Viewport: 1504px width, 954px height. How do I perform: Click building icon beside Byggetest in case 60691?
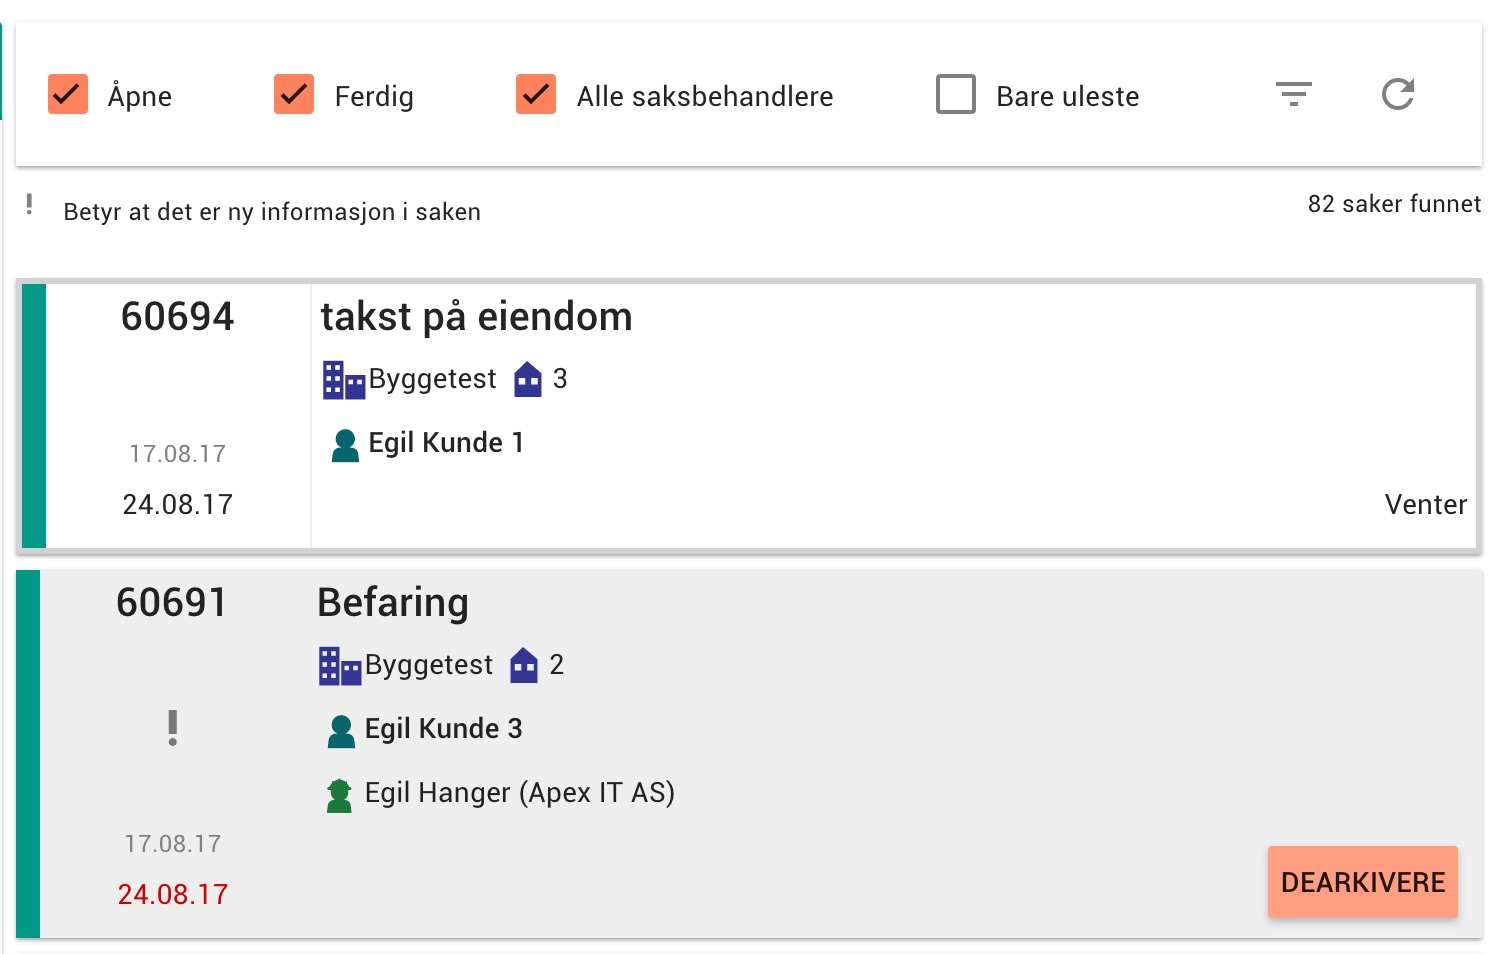point(340,666)
